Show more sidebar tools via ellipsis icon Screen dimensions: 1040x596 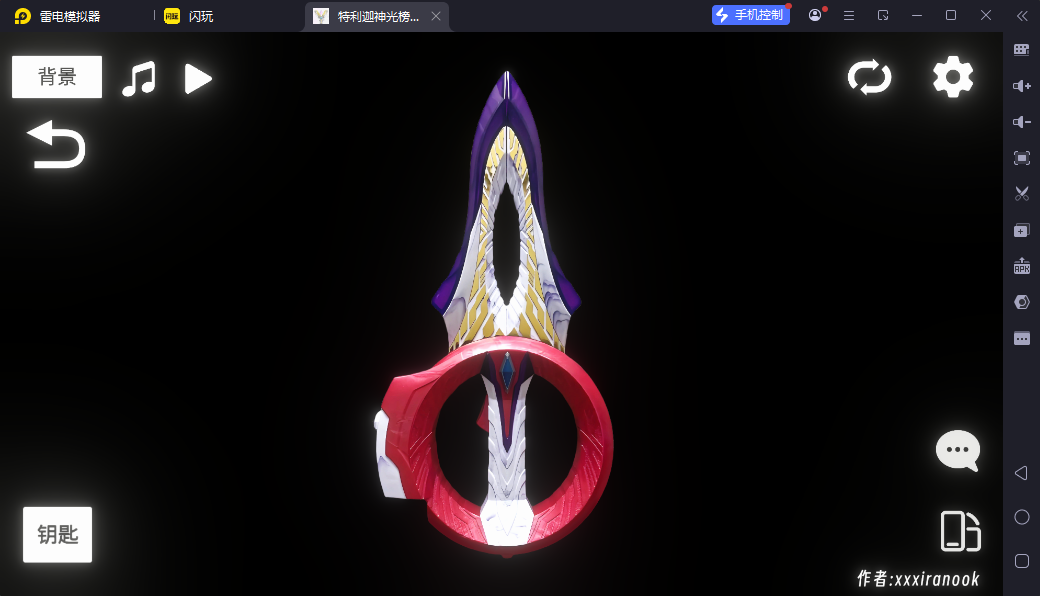click(x=1021, y=339)
